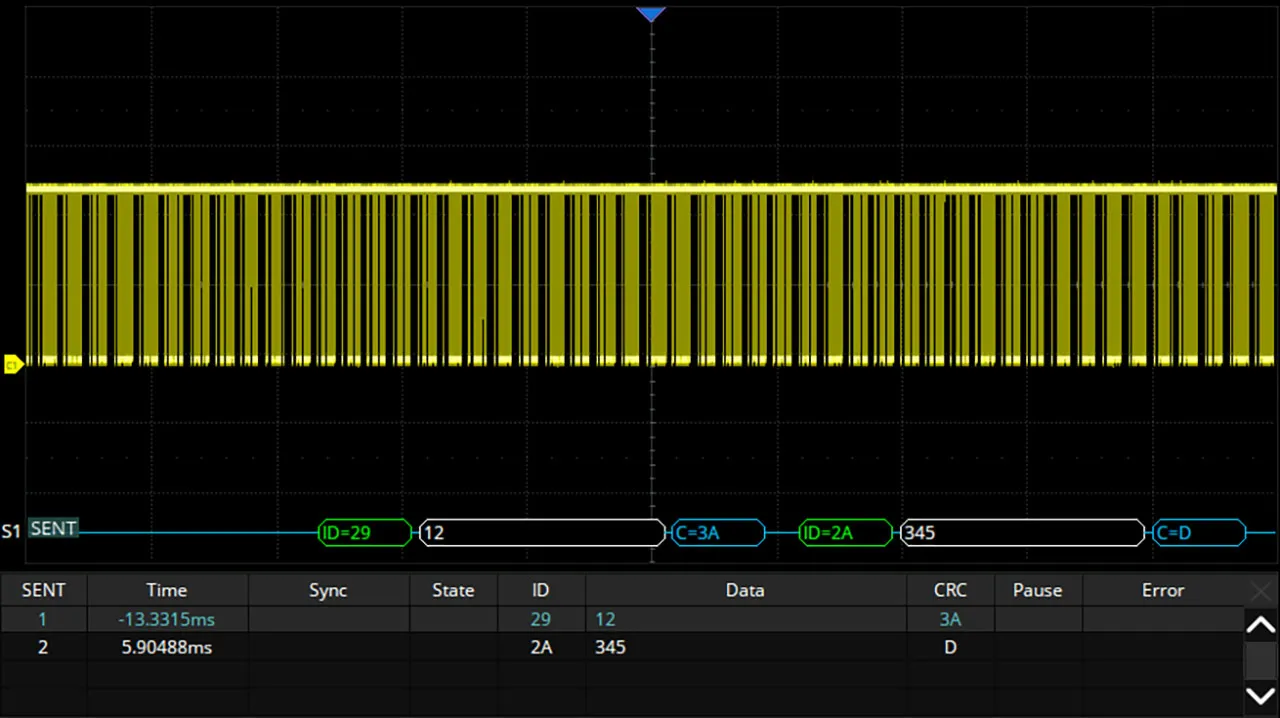The image size is (1280, 718).
Task: Click the S1 SENT decode label
Action: [53, 529]
